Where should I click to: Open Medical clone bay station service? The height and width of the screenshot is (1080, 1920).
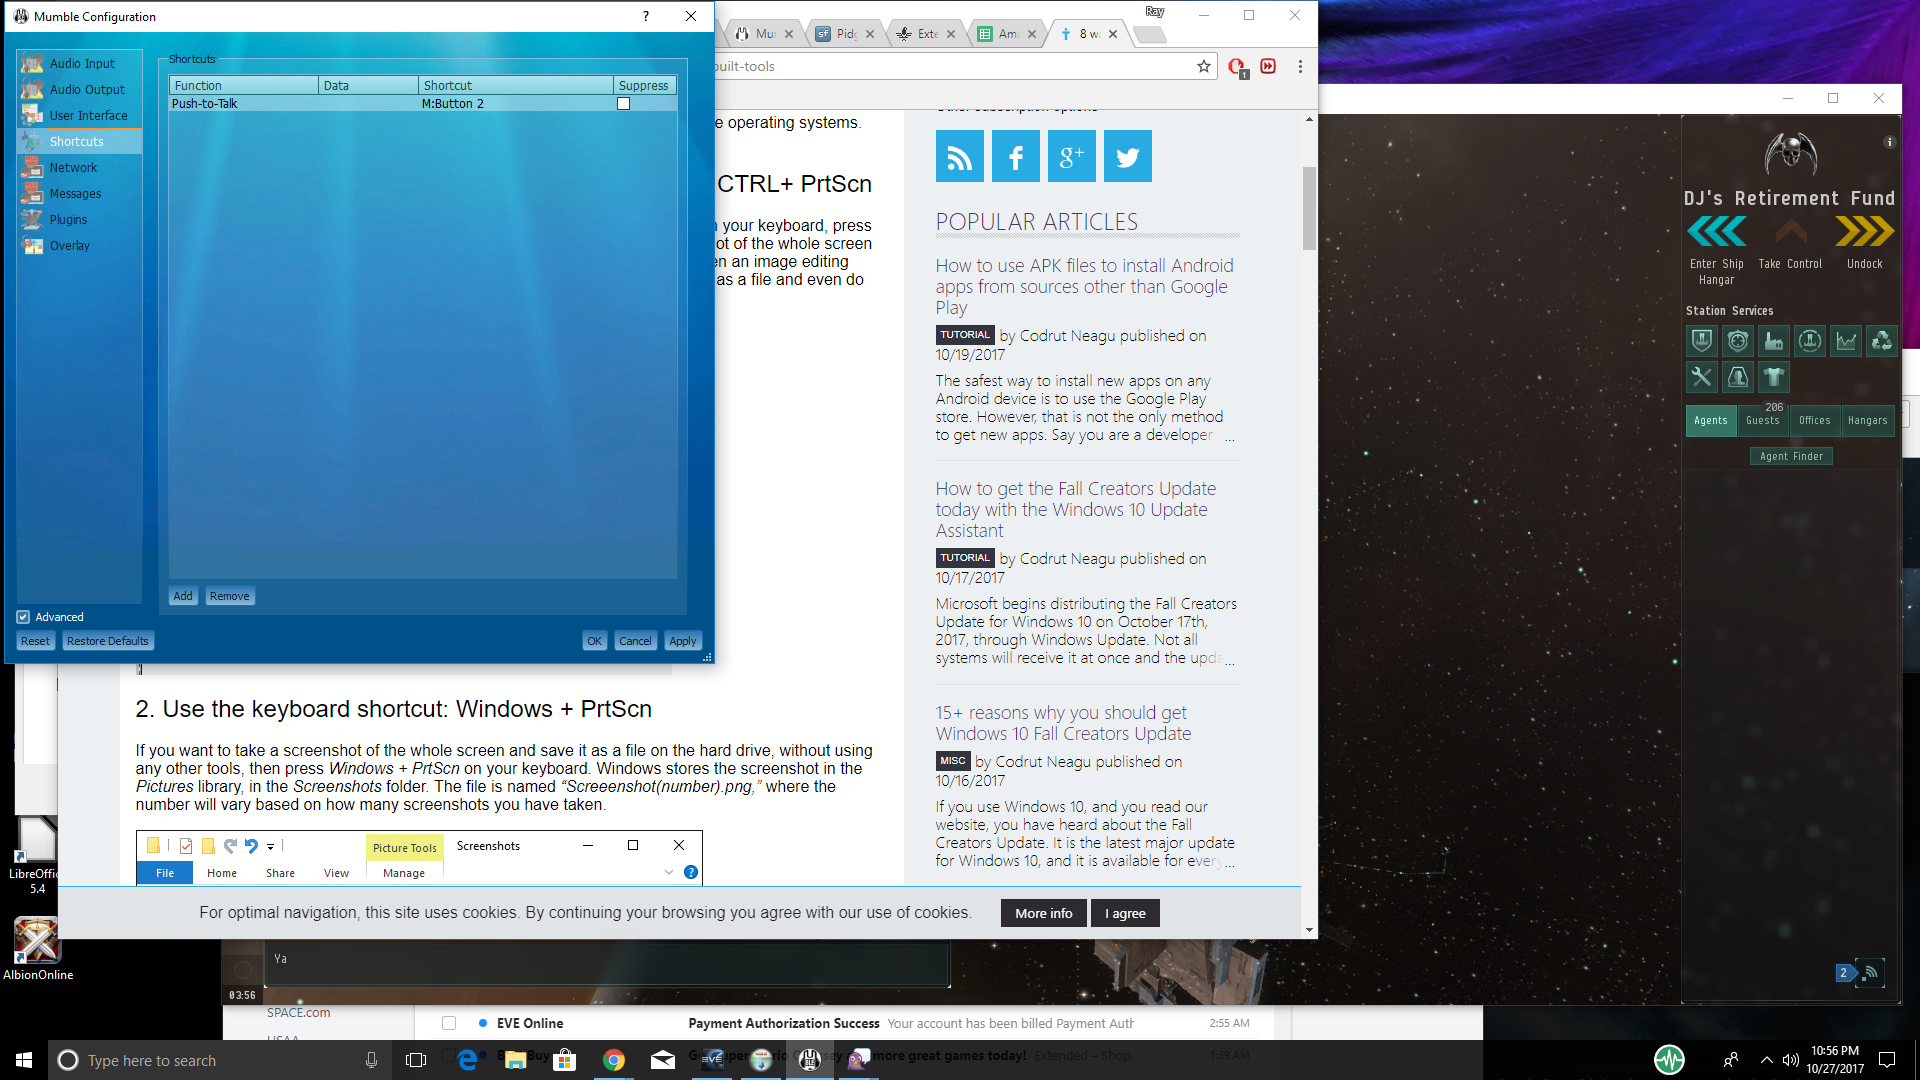tap(1737, 377)
